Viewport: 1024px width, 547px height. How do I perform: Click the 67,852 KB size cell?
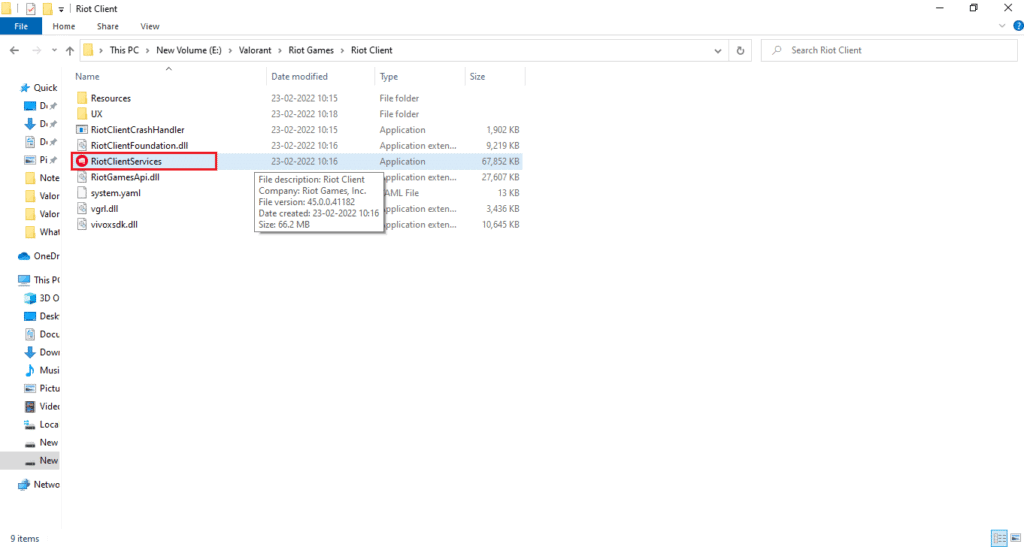[x=500, y=161]
